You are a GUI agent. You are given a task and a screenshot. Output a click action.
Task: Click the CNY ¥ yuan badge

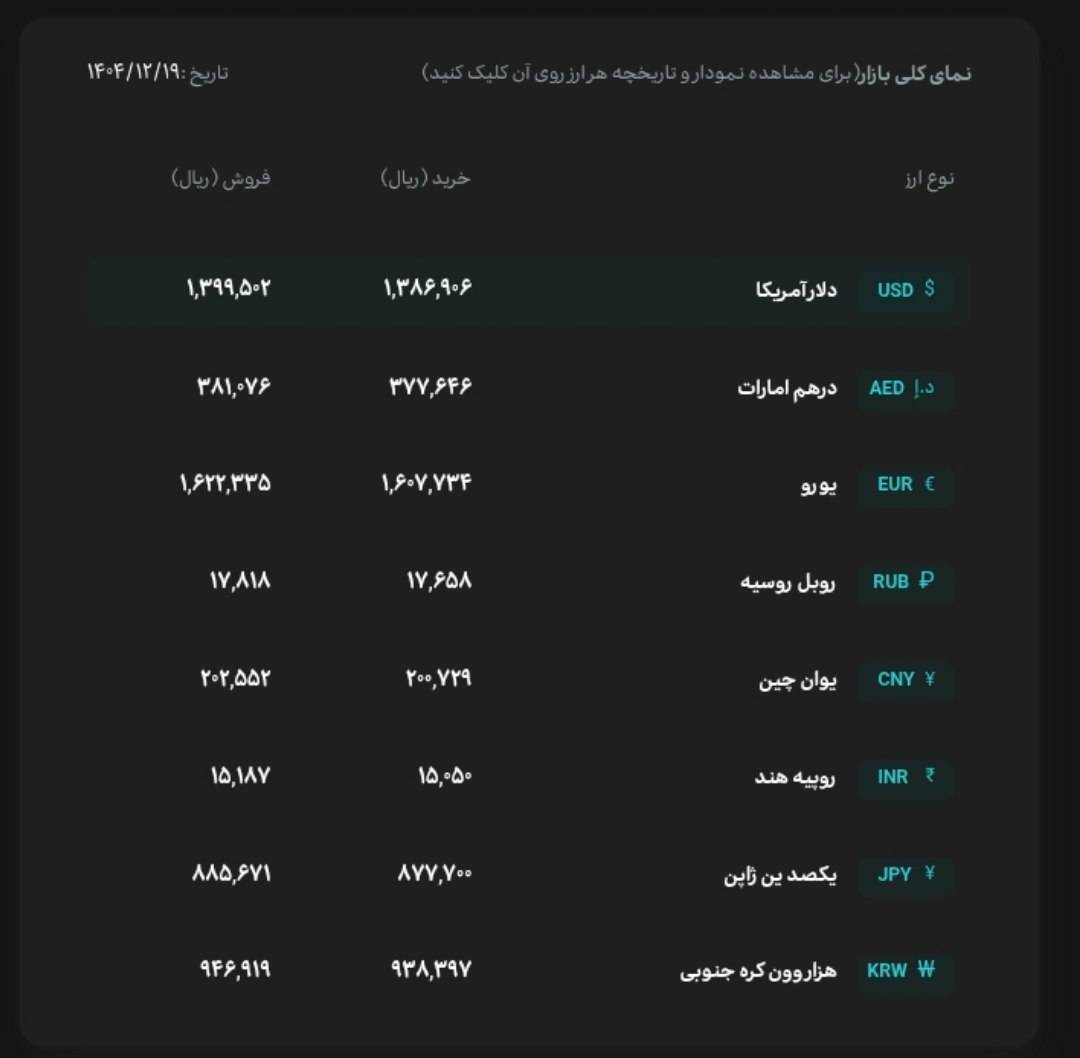905,679
